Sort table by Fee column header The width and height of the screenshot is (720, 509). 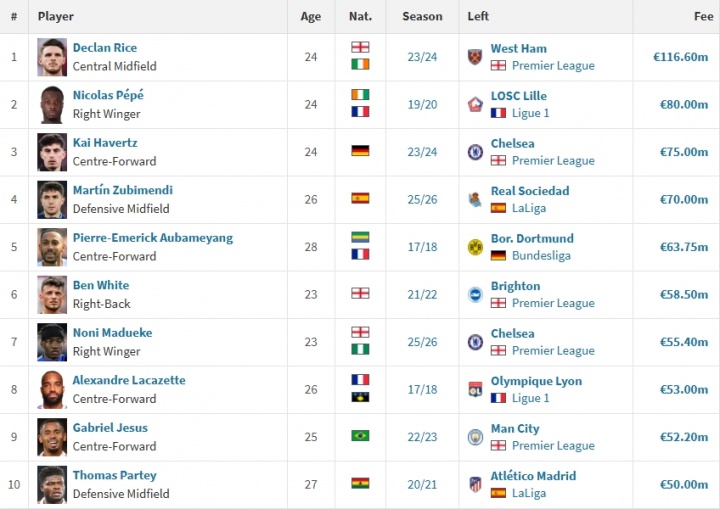click(x=703, y=16)
